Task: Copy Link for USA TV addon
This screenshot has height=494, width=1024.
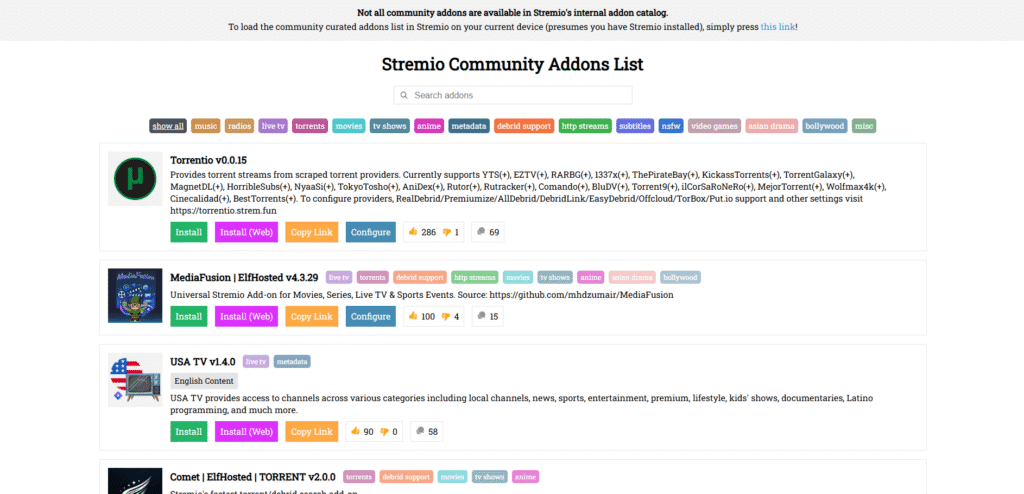Action: [312, 432]
